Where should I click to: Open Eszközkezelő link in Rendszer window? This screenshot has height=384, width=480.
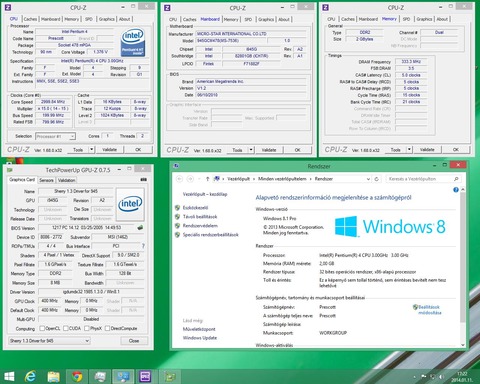click(x=195, y=208)
